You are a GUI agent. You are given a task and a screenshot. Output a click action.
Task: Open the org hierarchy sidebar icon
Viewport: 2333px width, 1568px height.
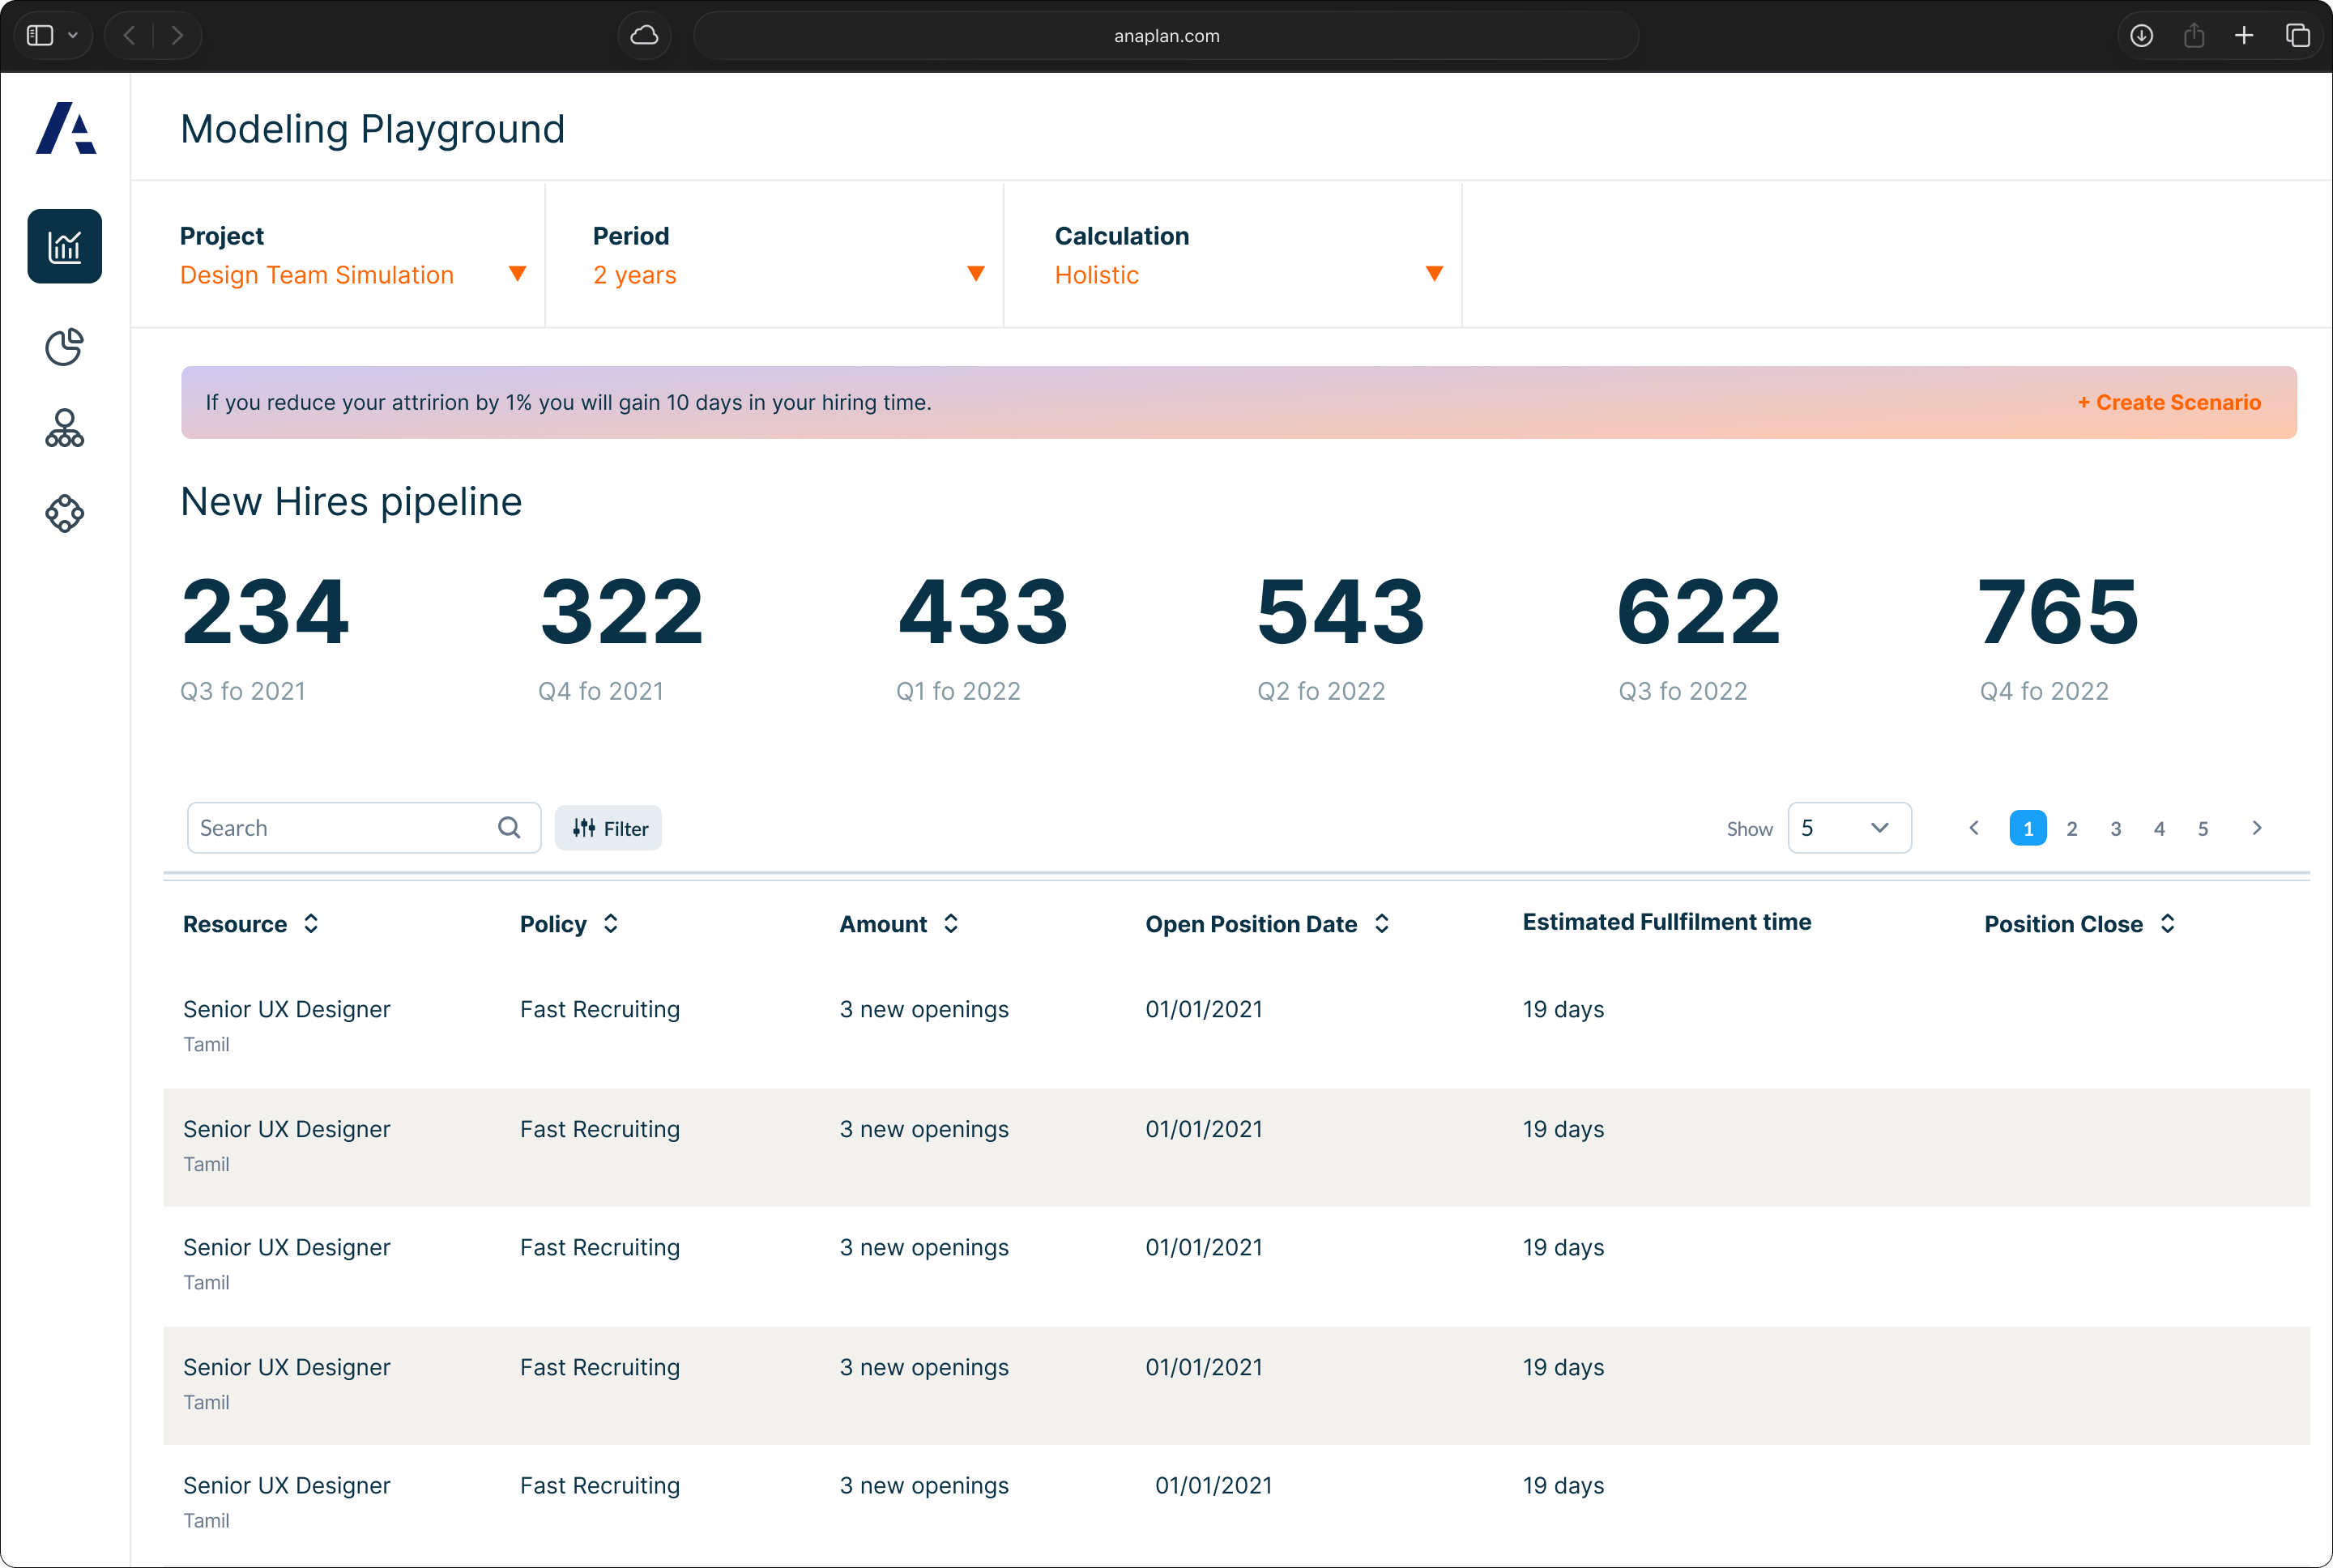pyautogui.click(x=64, y=429)
